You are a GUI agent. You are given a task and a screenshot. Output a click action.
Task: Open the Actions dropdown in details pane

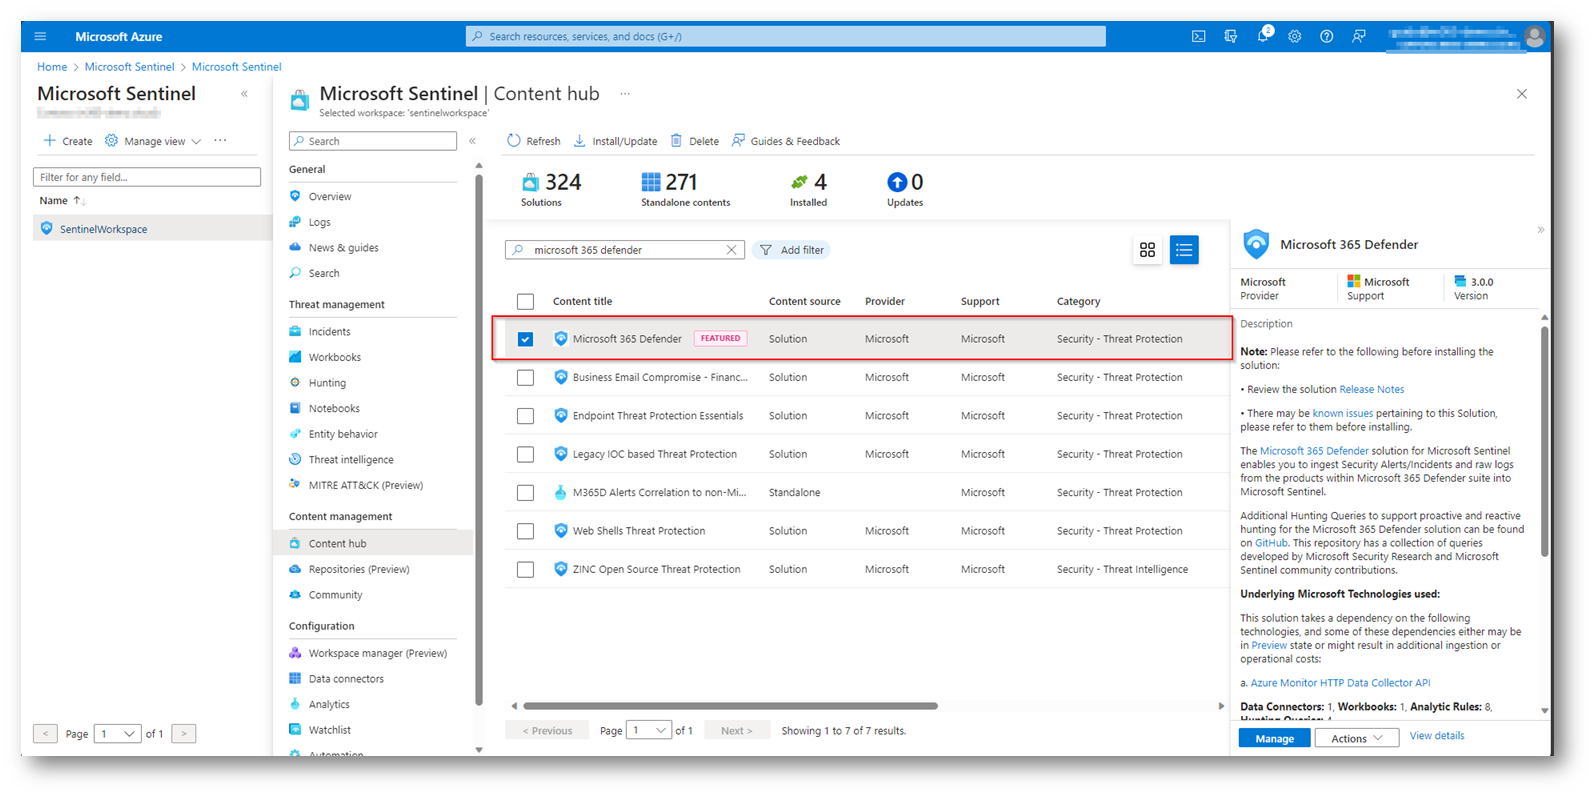(x=1356, y=738)
